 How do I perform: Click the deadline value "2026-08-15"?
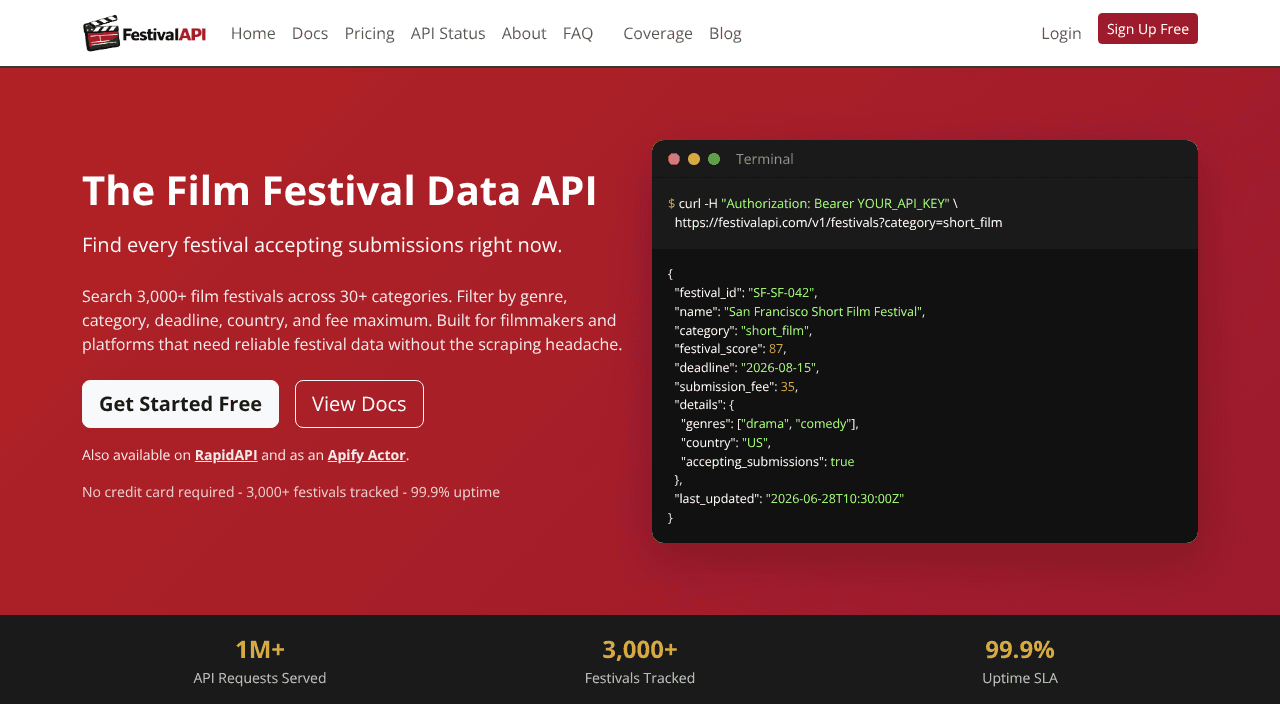pyautogui.click(x=779, y=367)
